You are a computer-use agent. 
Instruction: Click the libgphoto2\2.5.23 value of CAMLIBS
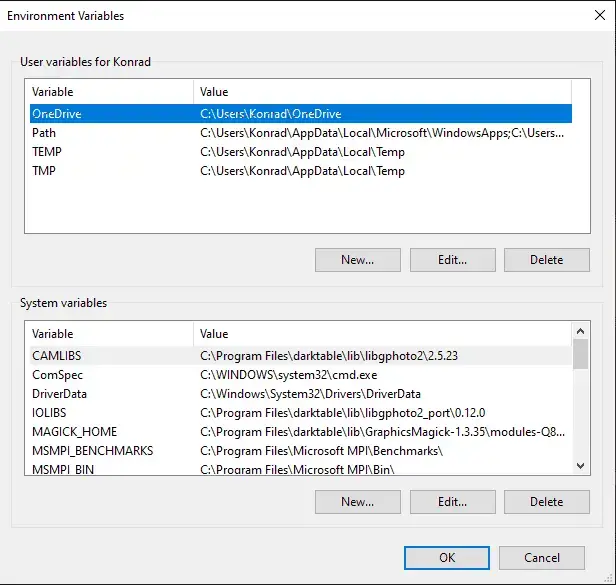point(329,356)
